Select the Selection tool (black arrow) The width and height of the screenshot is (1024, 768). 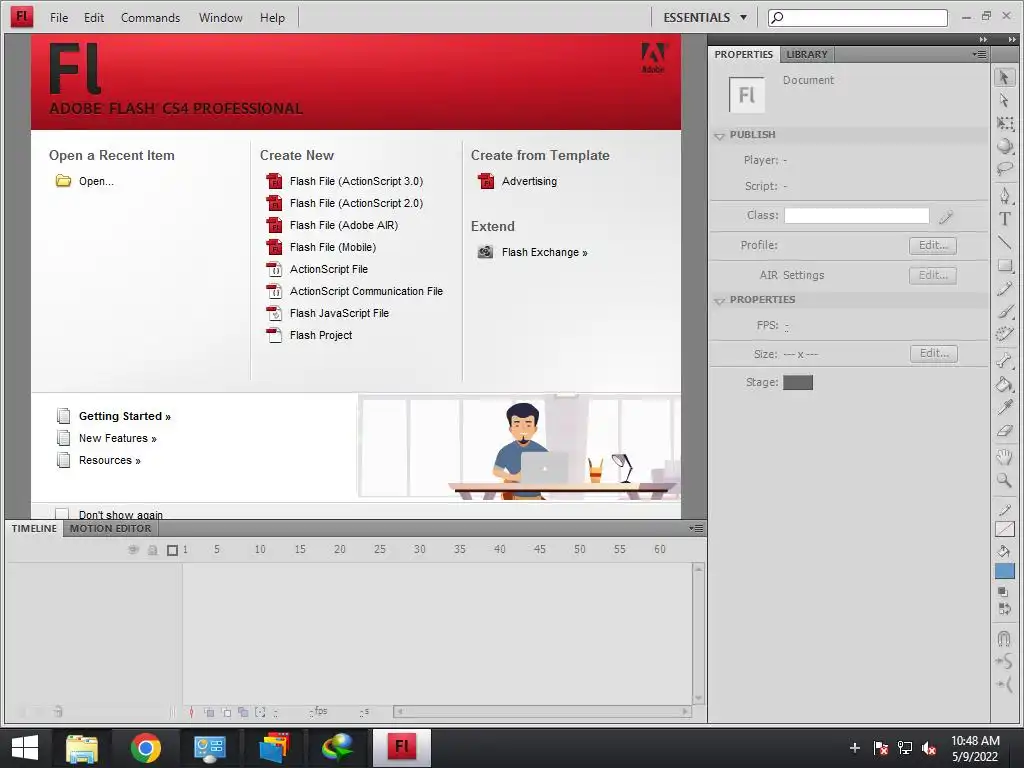pos(1004,77)
